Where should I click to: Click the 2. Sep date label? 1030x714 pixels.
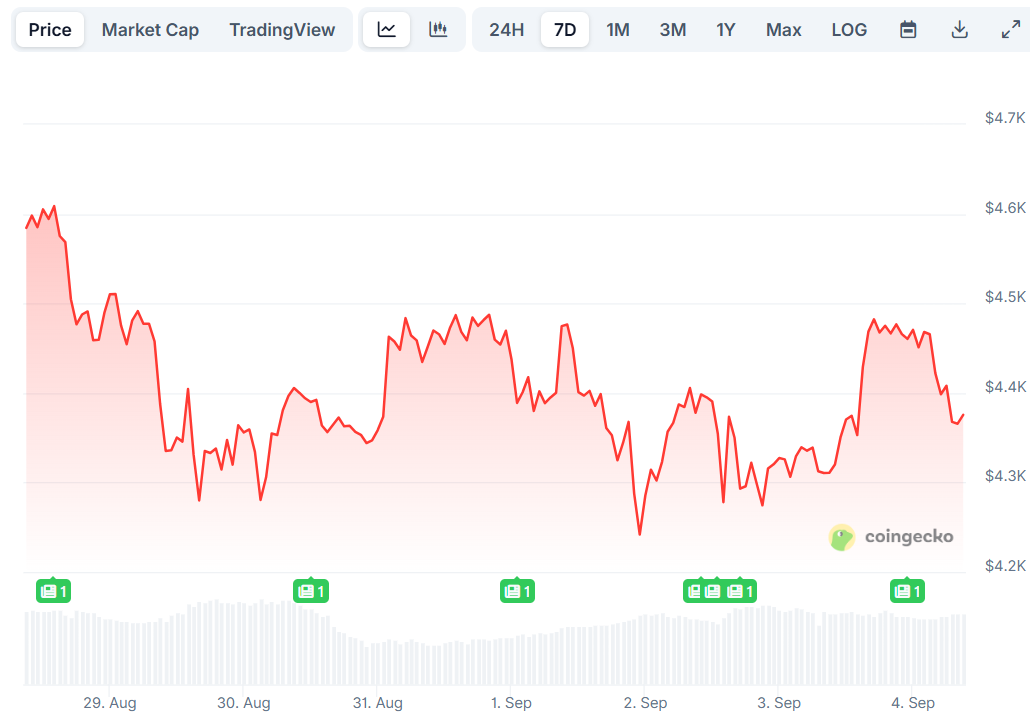coord(645,702)
